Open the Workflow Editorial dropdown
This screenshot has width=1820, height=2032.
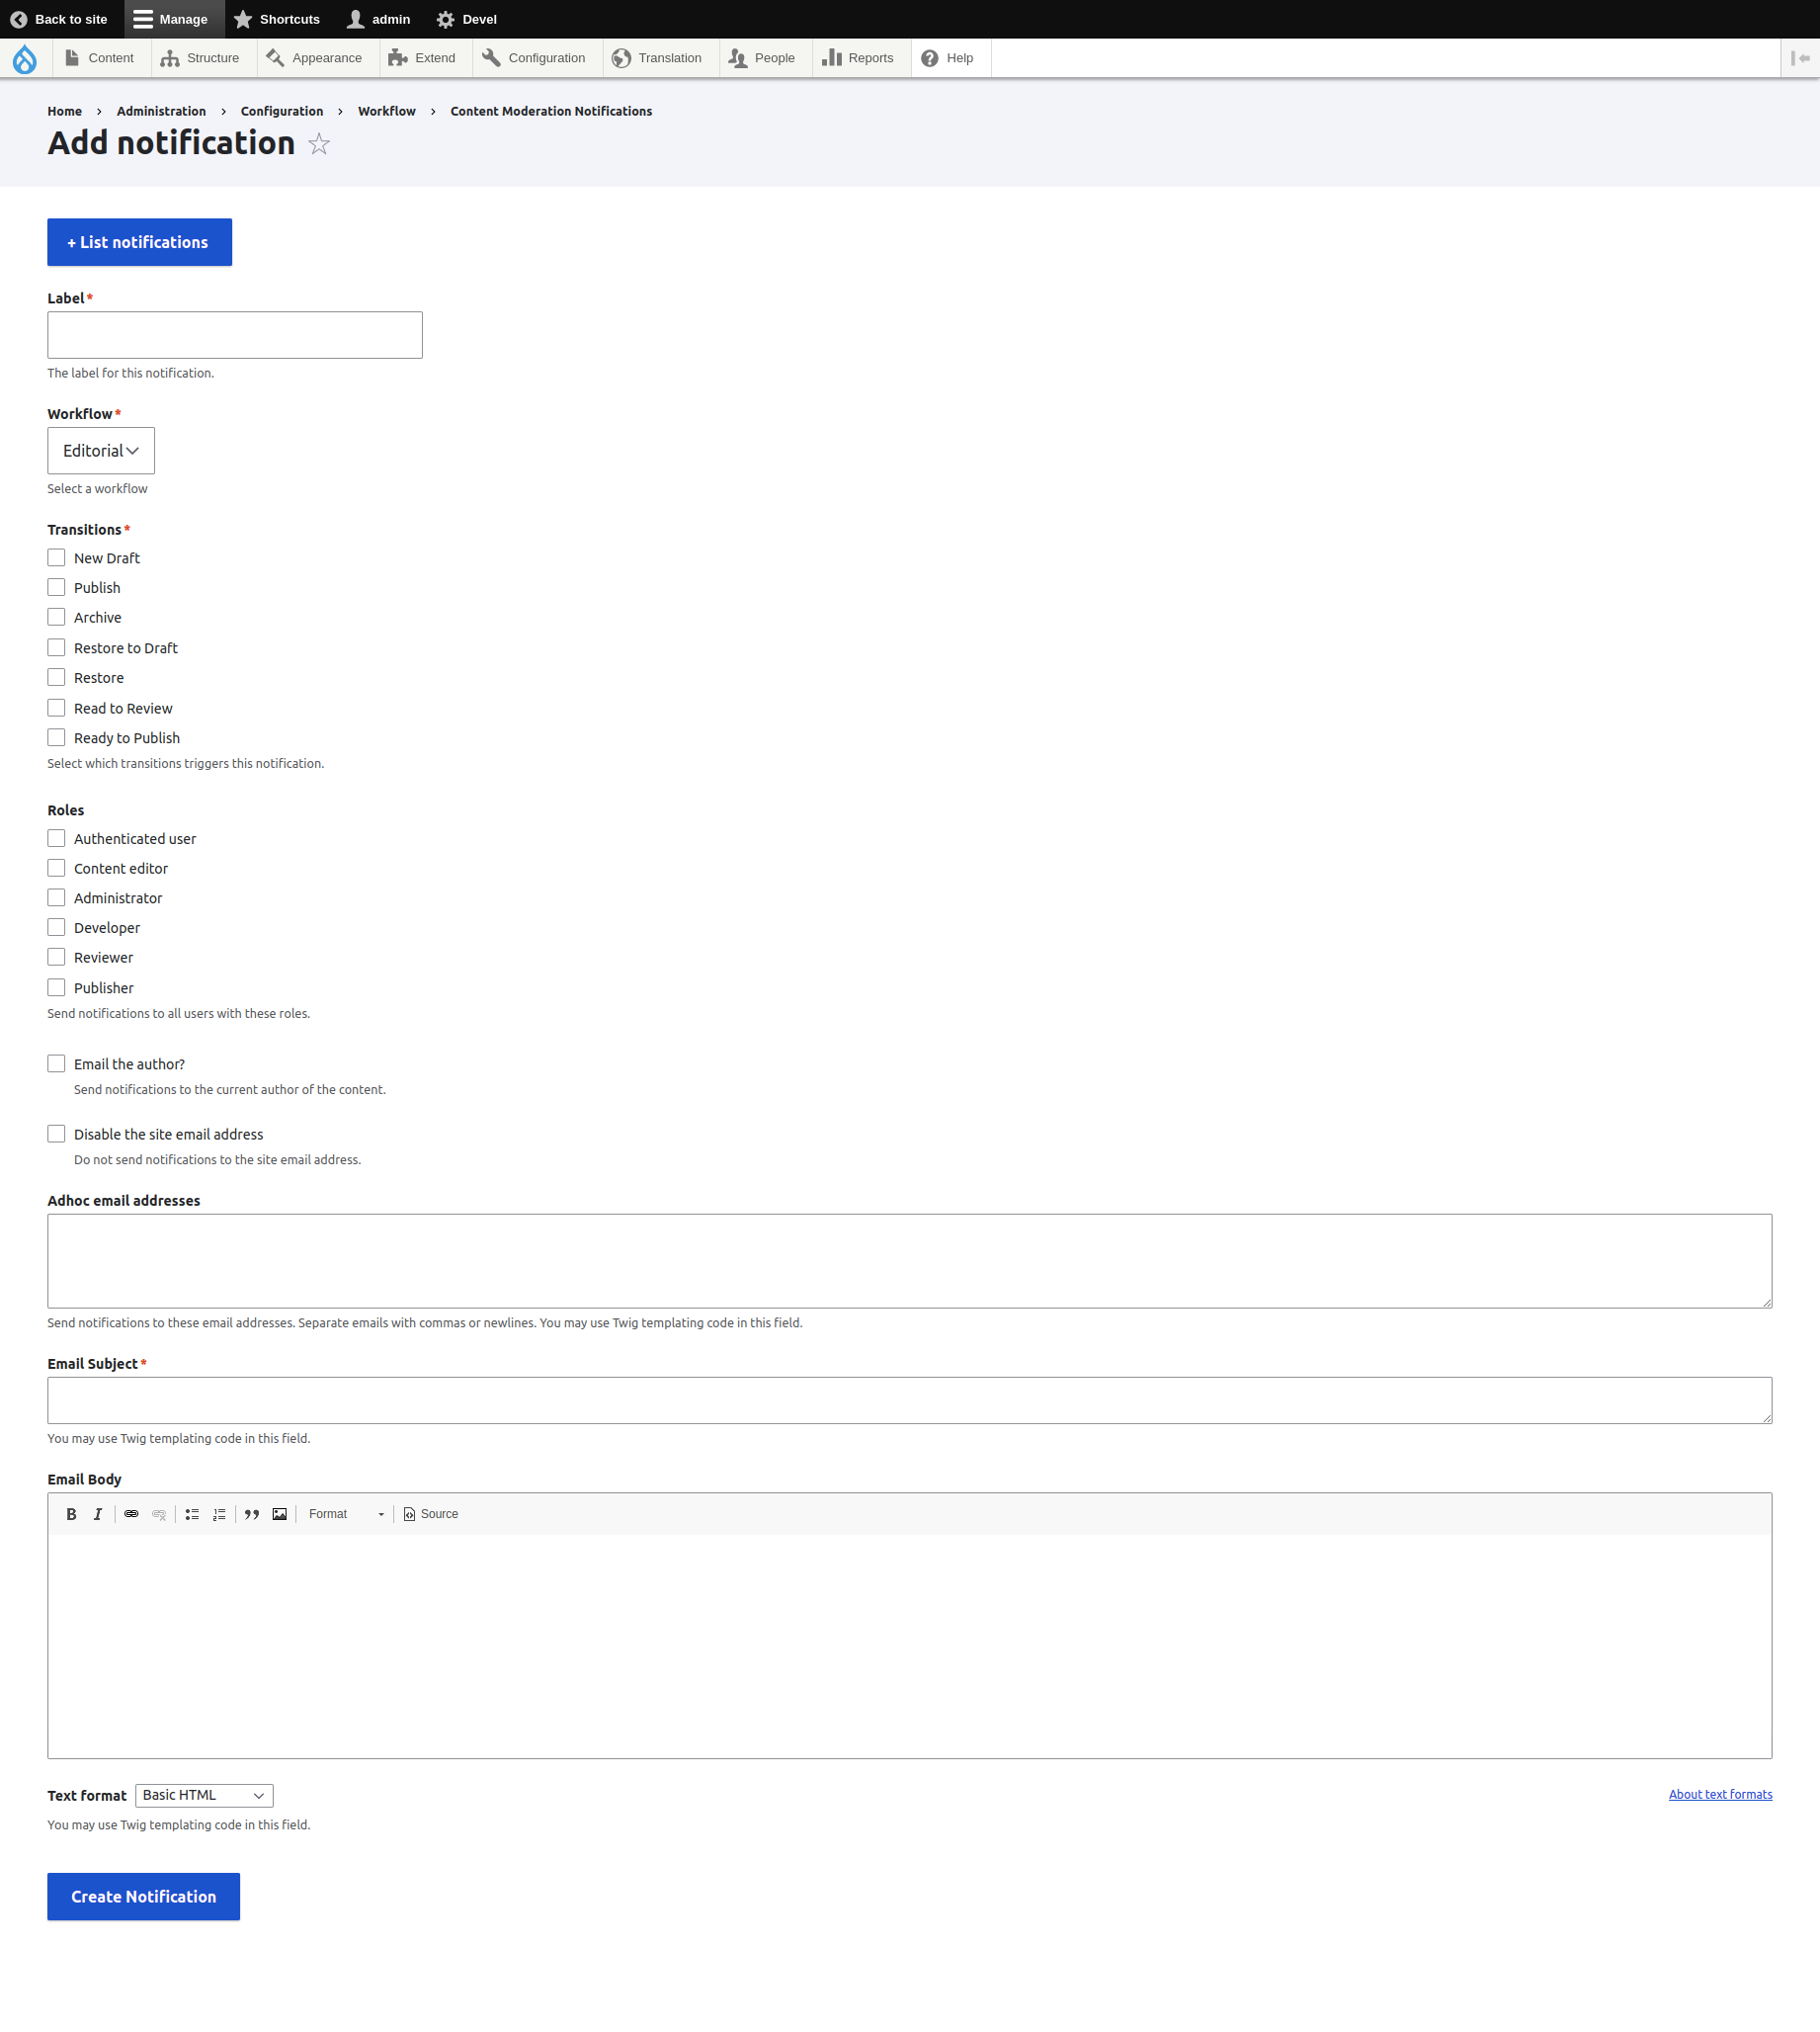click(100, 450)
